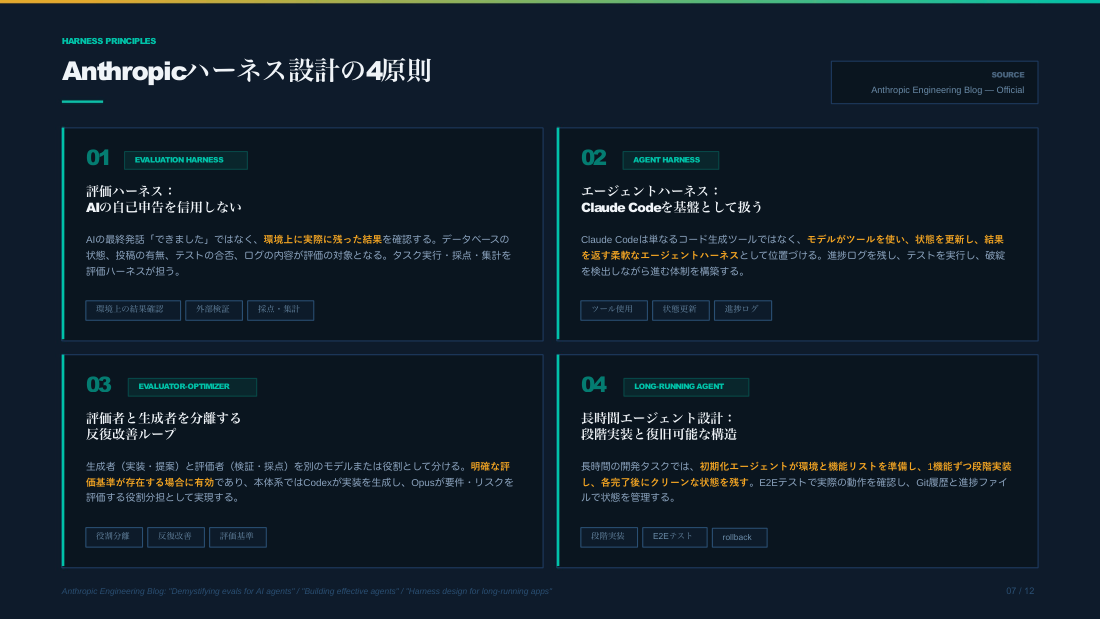This screenshot has height=619, width=1100.
Task: Select the '反復改善' tag
Action: point(175,537)
